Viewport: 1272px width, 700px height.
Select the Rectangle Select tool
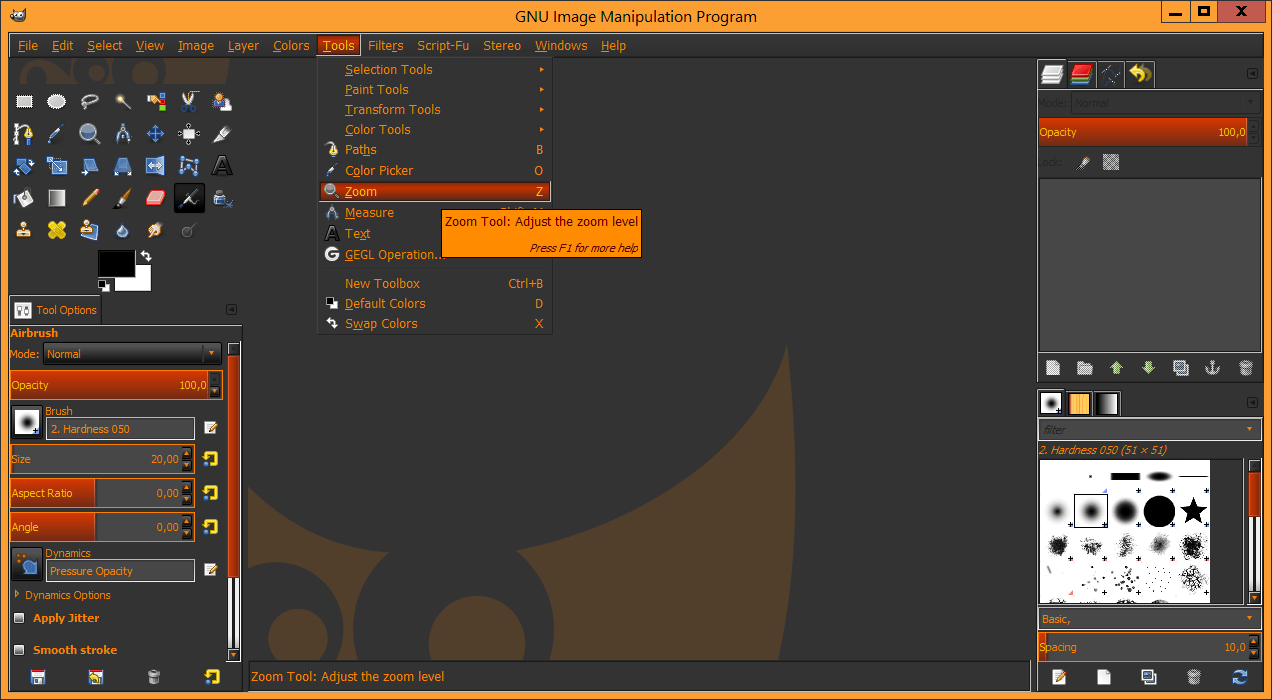(x=24, y=101)
